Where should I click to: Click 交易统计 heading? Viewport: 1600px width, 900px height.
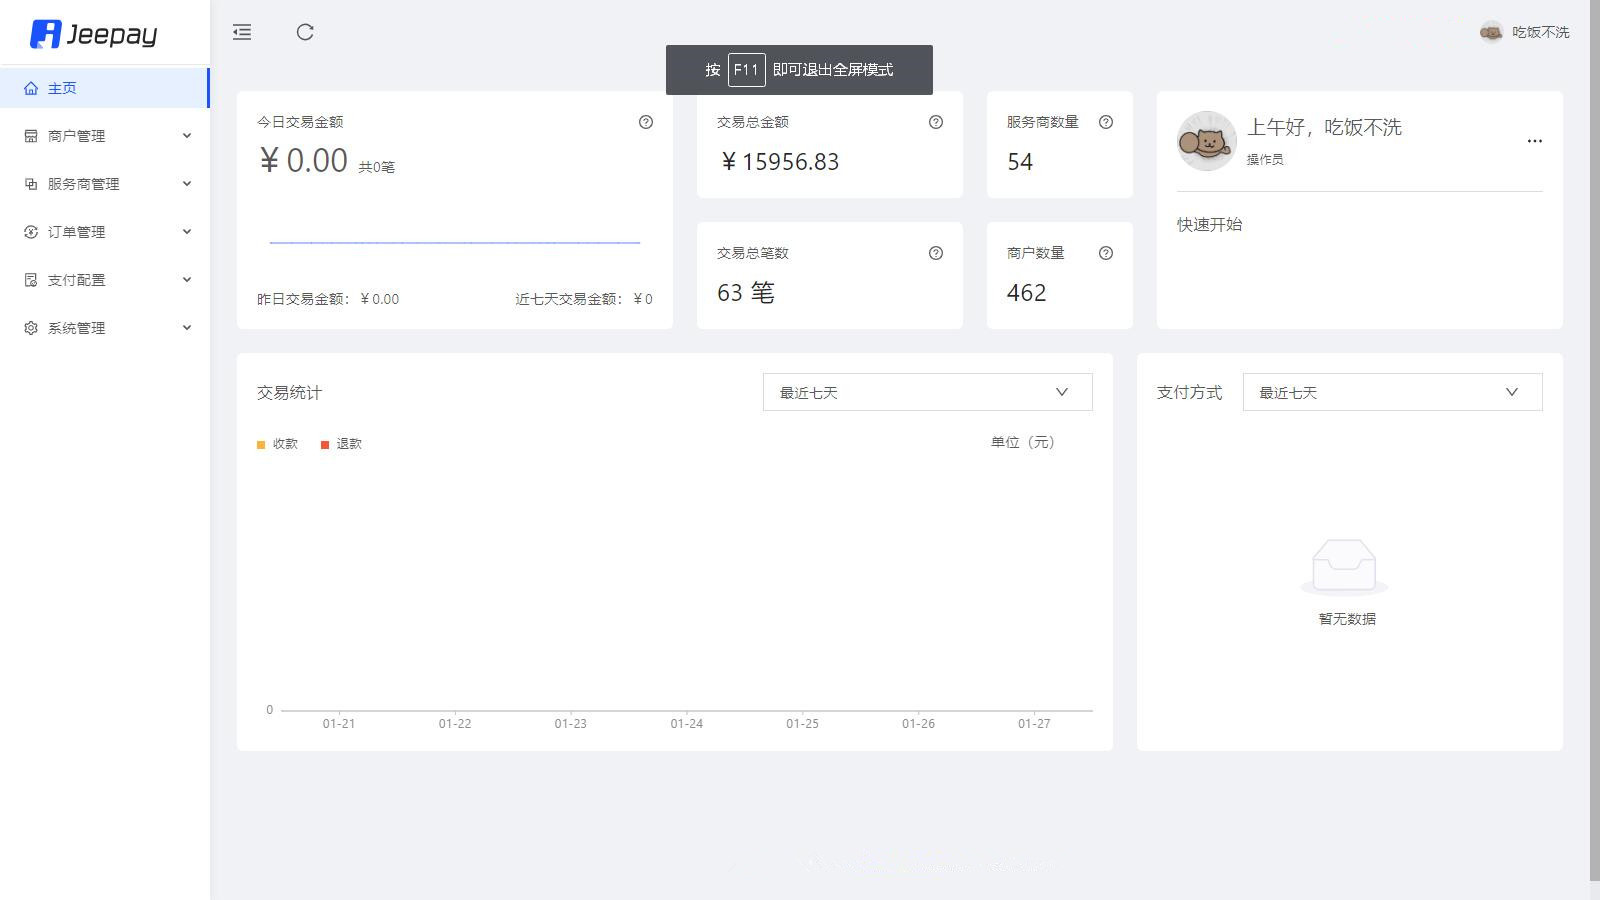[x=289, y=393]
